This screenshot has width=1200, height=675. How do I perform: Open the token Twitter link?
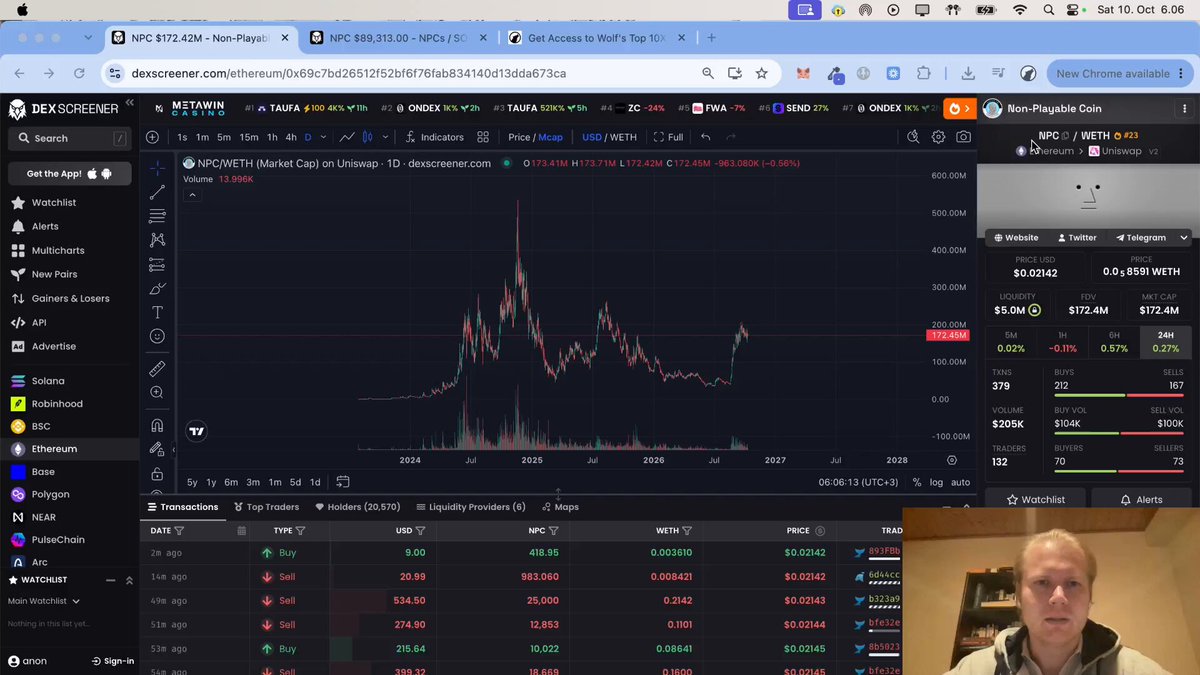(x=1077, y=238)
